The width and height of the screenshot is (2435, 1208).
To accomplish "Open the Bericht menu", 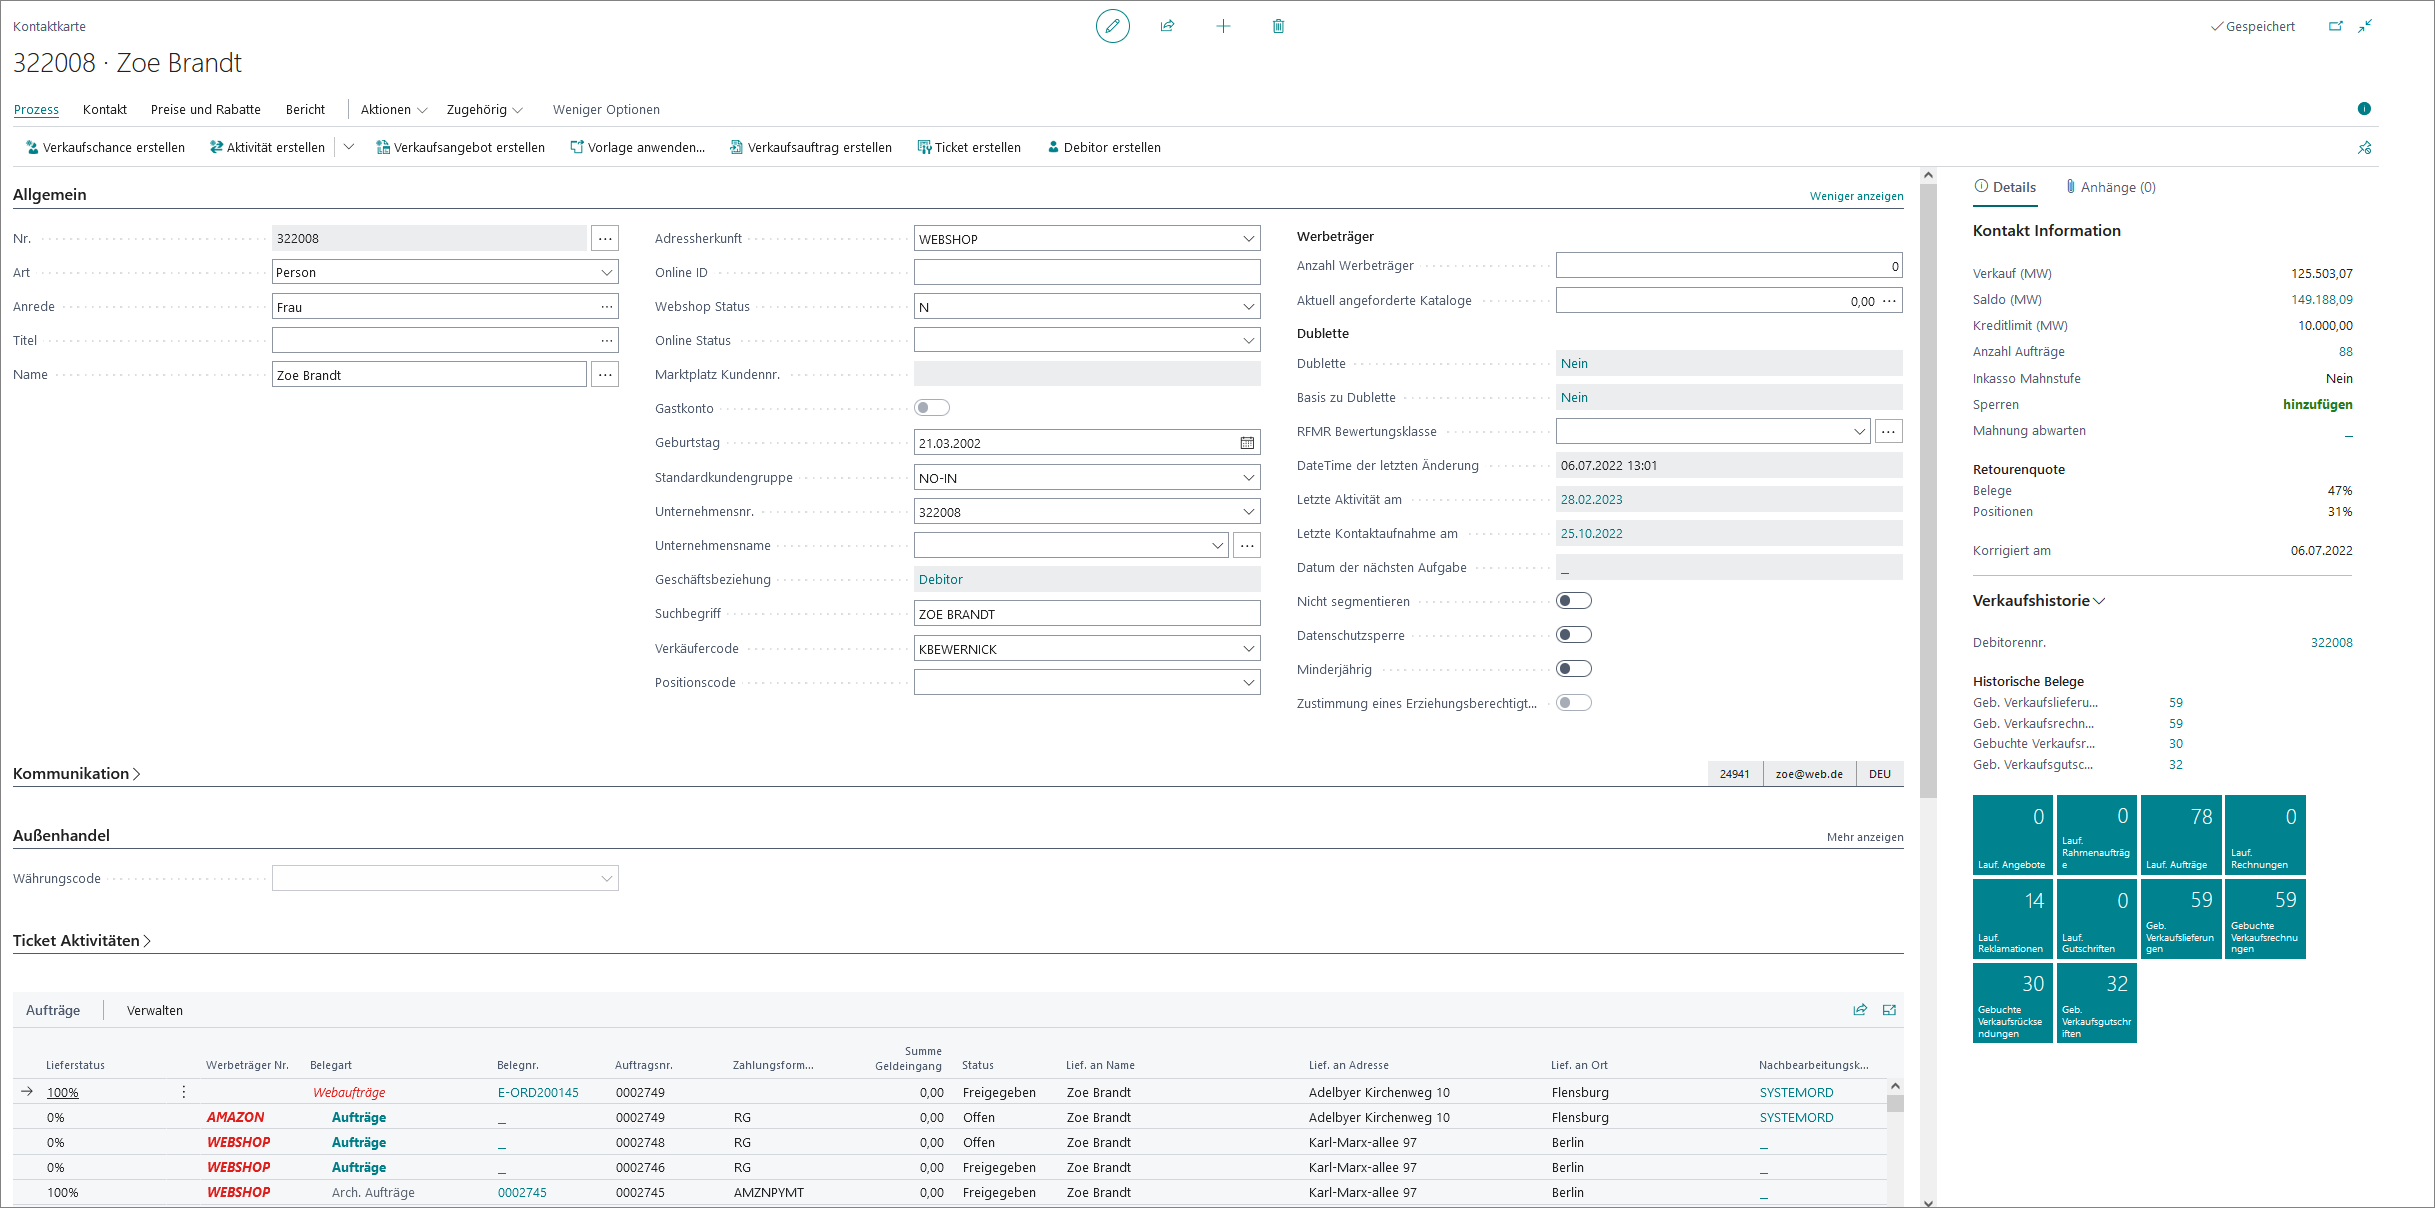I will (305, 110).
